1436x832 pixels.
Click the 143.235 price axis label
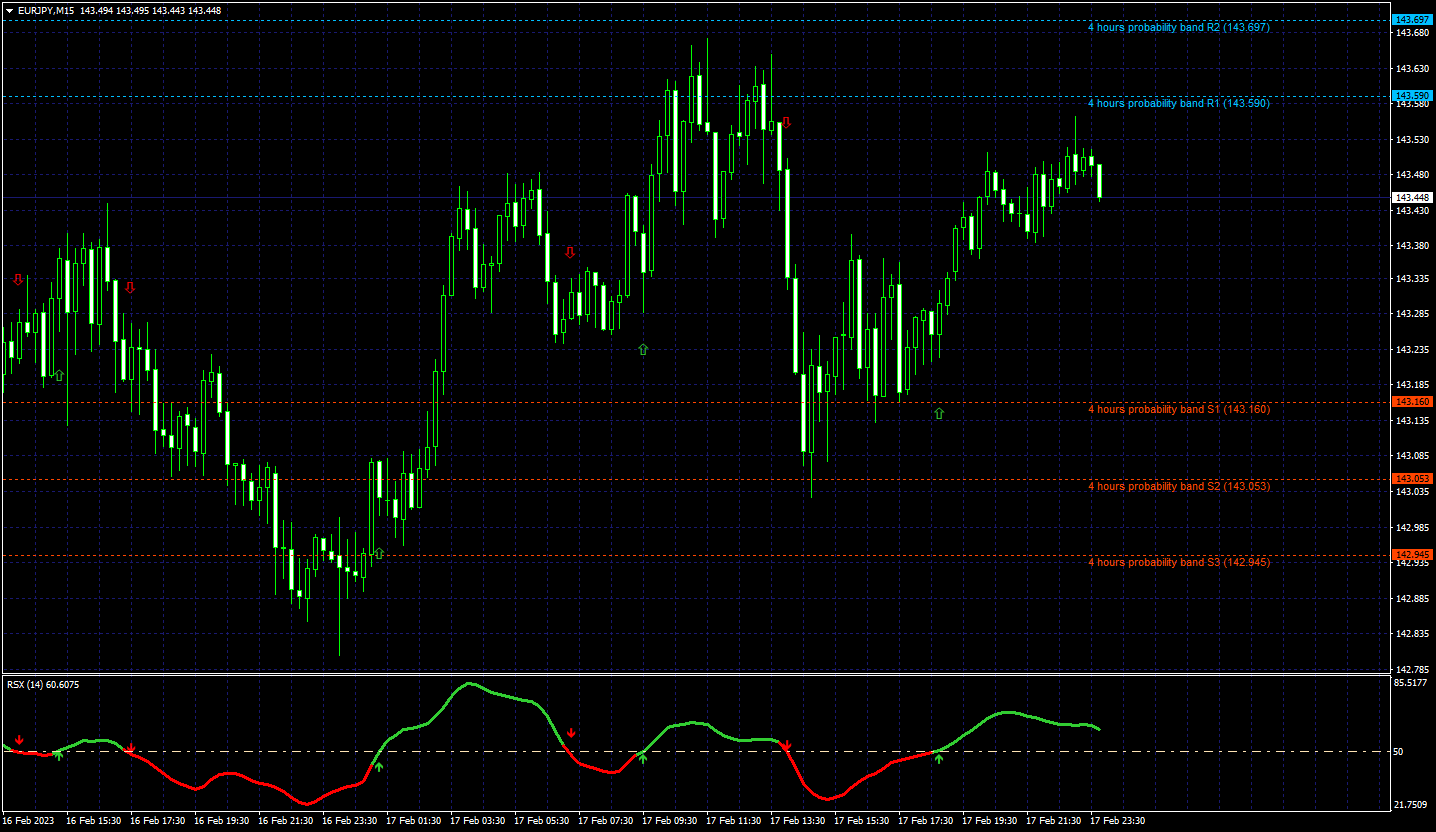[x=1412, y=350]
